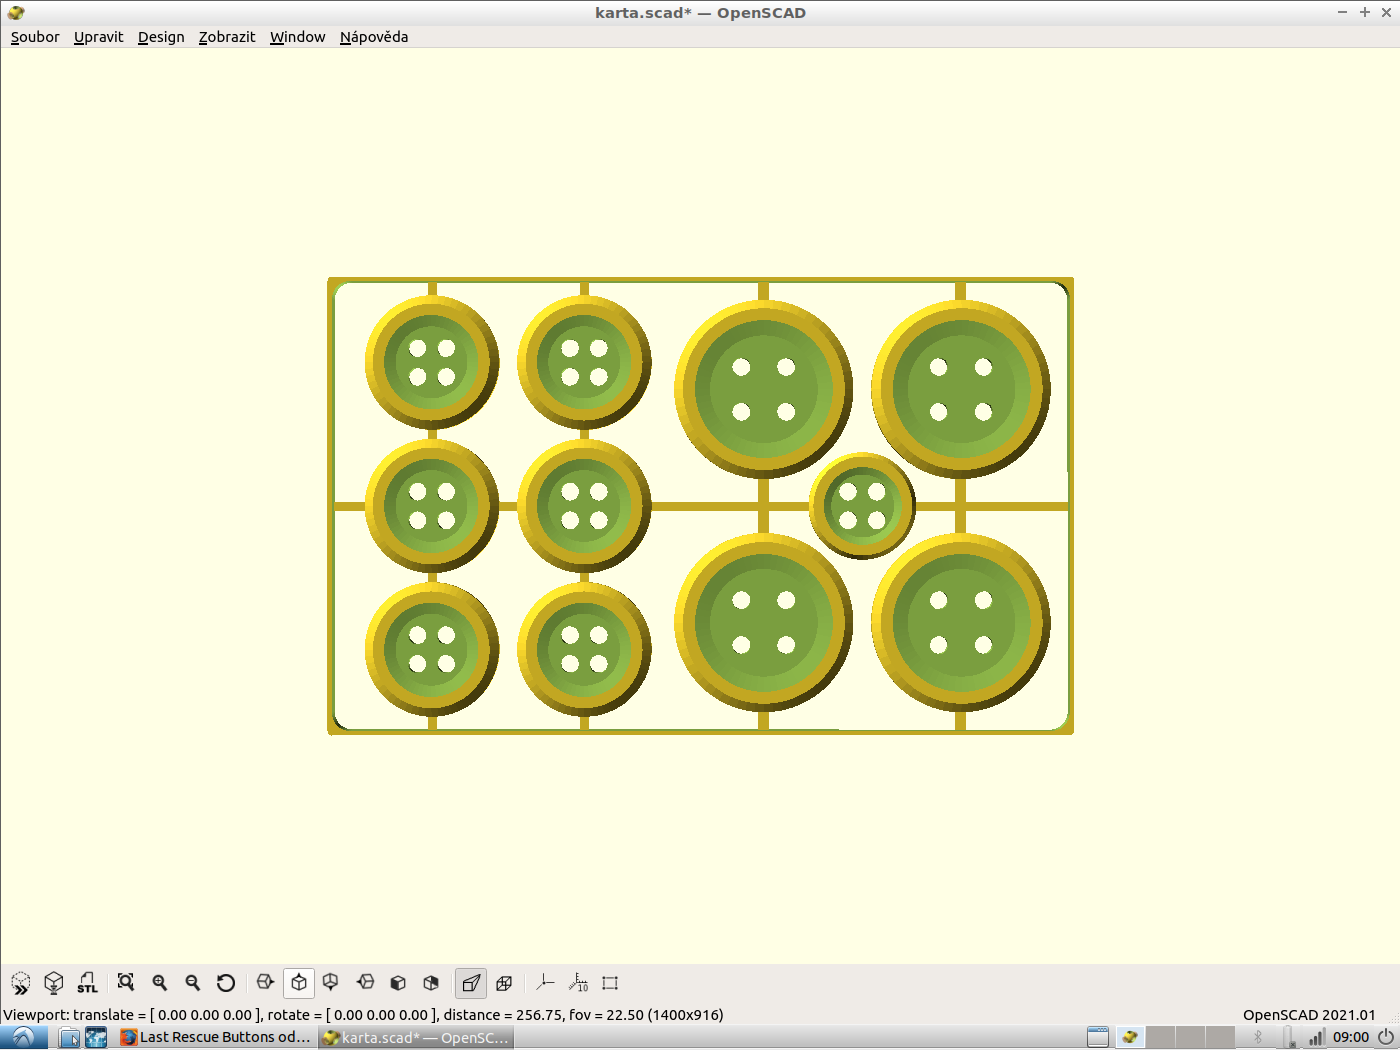Open the Zobrazit menu
Screen dimensions: 1400x1050
226,37
